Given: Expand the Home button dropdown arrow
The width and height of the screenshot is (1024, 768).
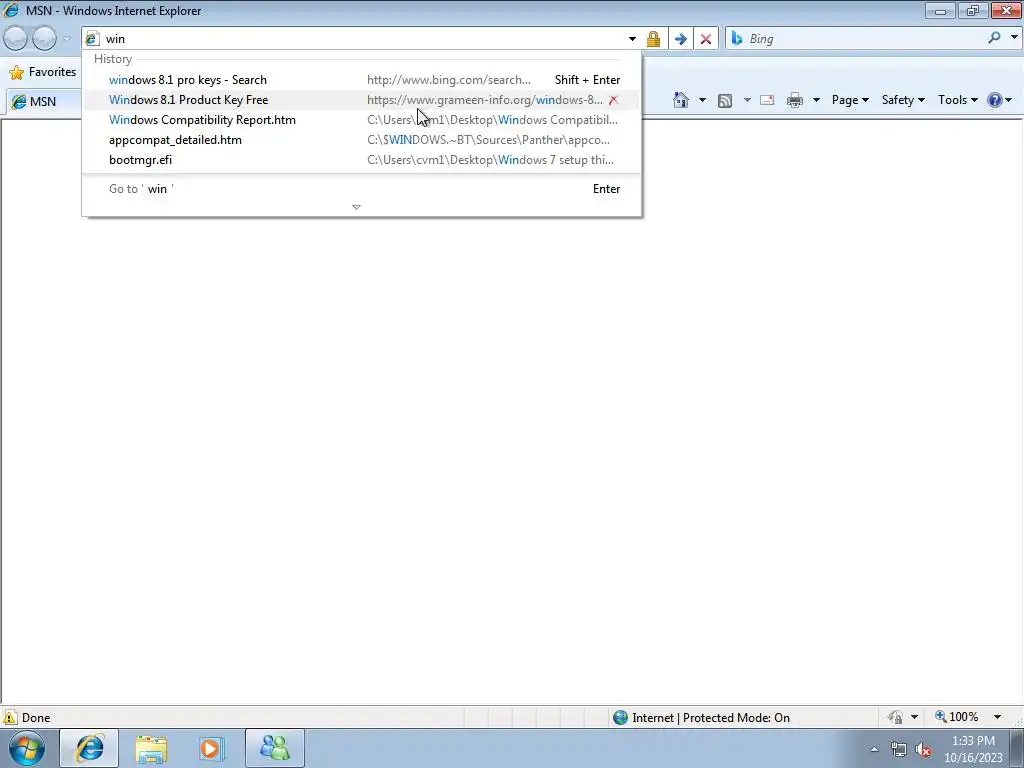Looking at the screenshot, I should click(x=702, y=100).
